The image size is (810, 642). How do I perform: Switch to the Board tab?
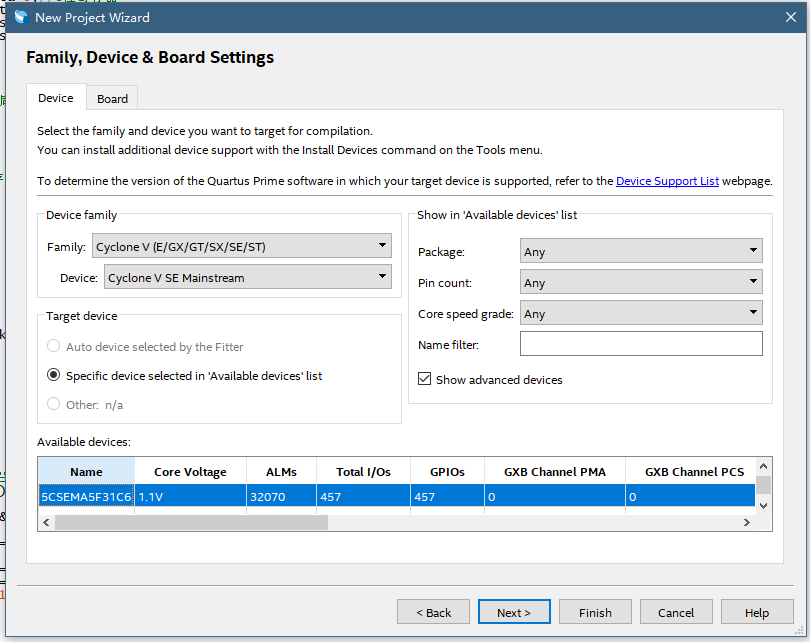(112, 99)
